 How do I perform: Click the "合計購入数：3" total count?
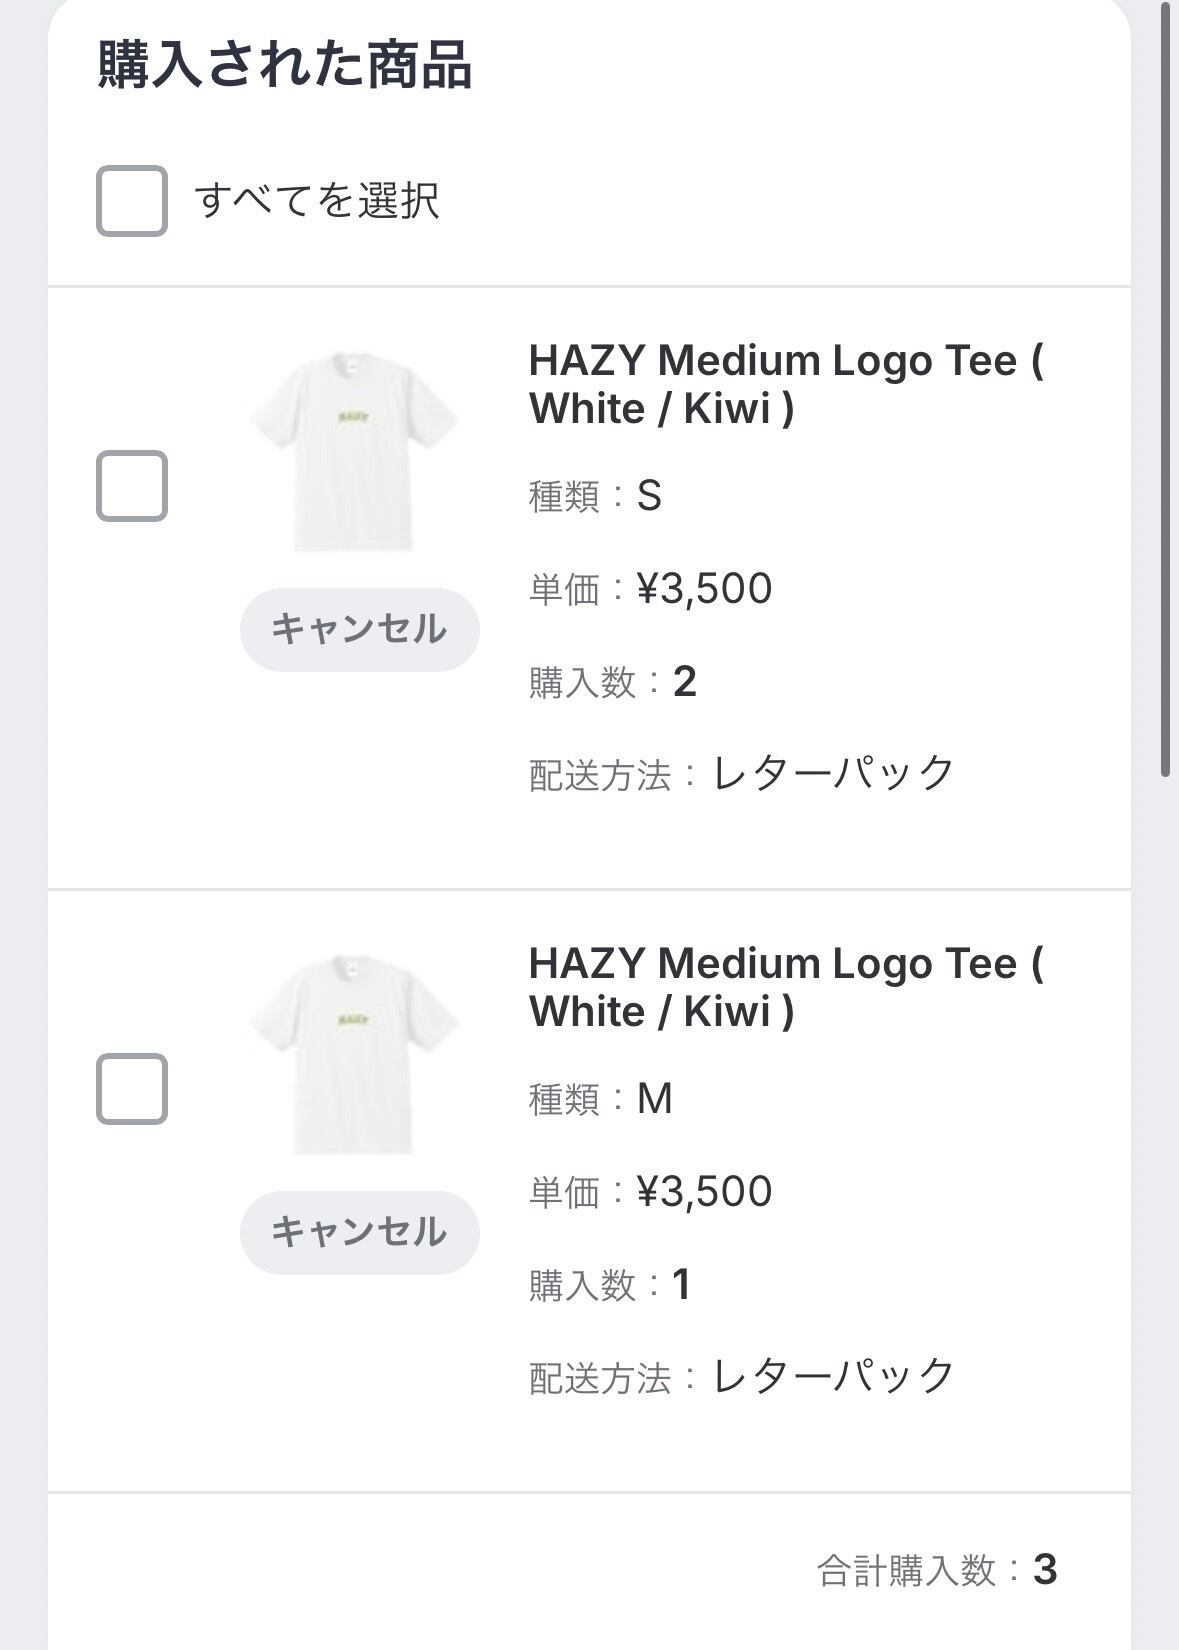click(x=937, y=1570)
